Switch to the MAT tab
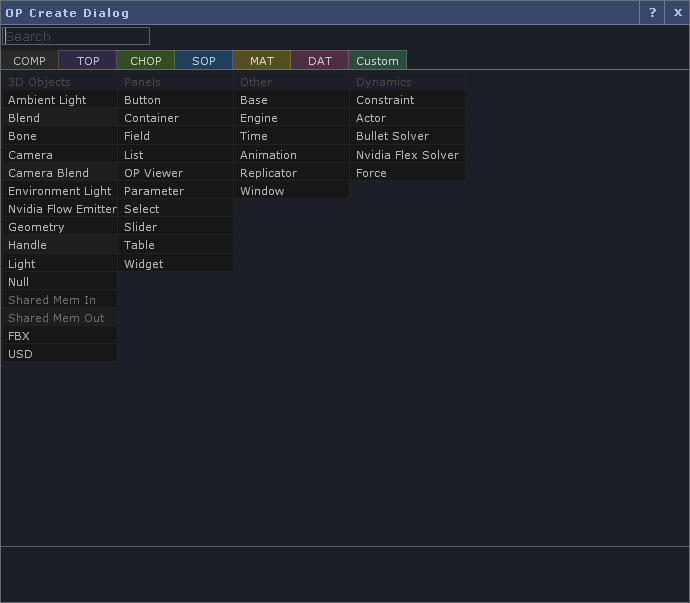The height and width of the screenshot is (603, 690). tap(262, 61)
